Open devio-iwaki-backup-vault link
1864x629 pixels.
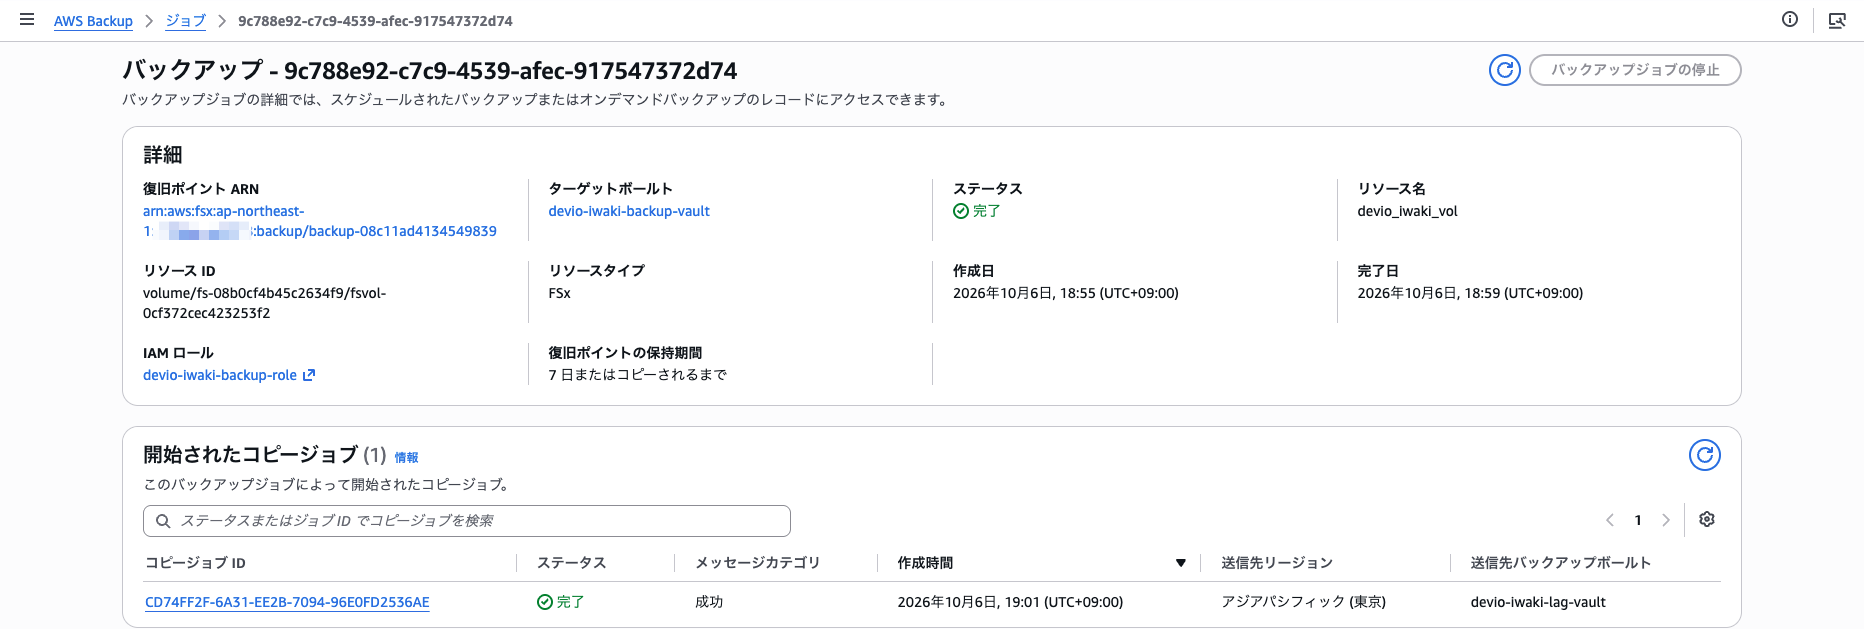tap(629, 211)
